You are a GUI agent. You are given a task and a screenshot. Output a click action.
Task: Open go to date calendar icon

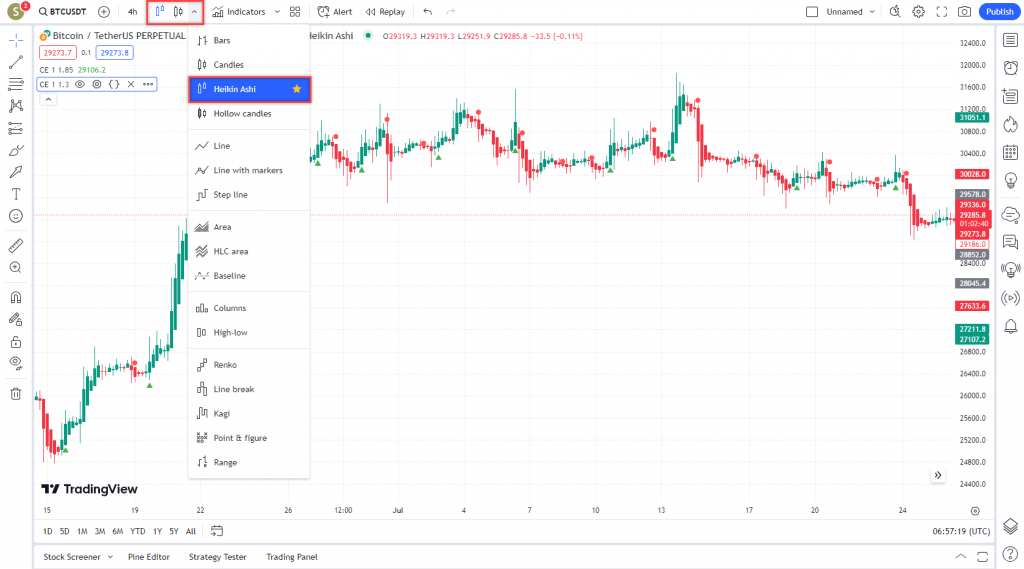pyautogui.click(x=217, y=531)
